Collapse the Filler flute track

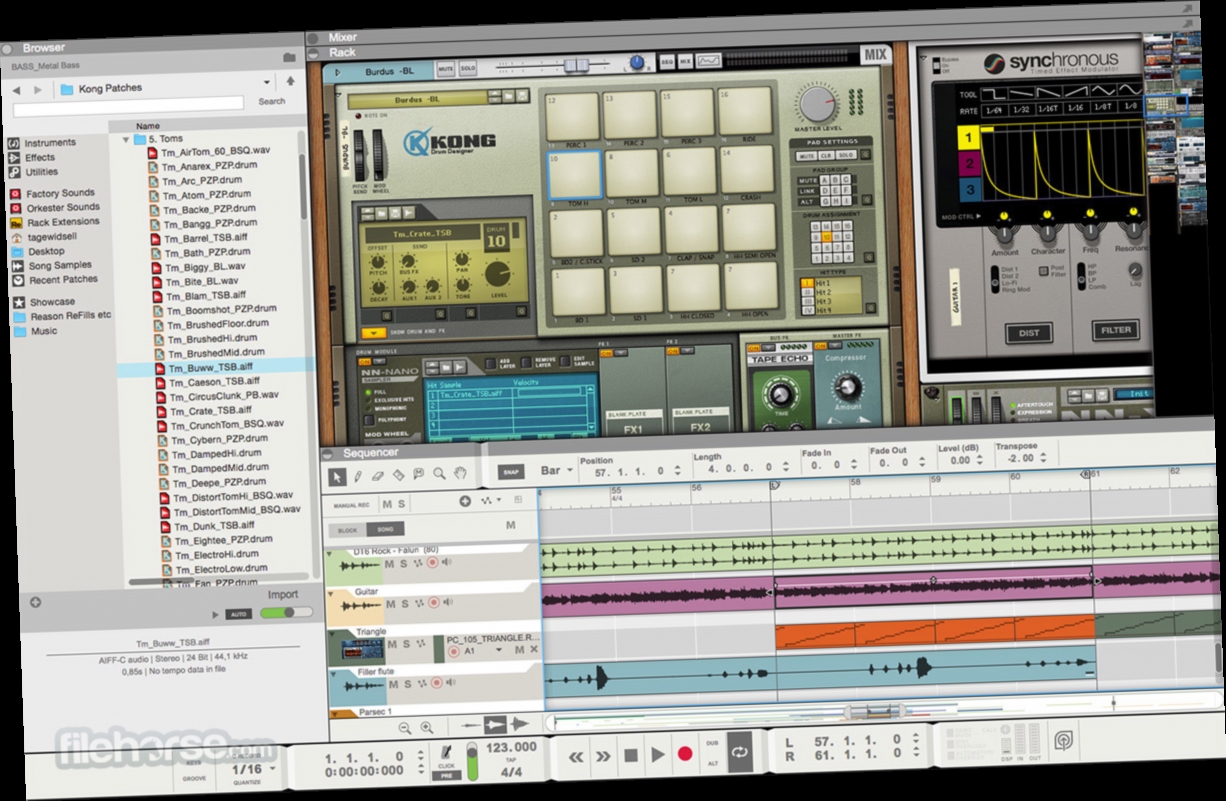coord(334,674)
